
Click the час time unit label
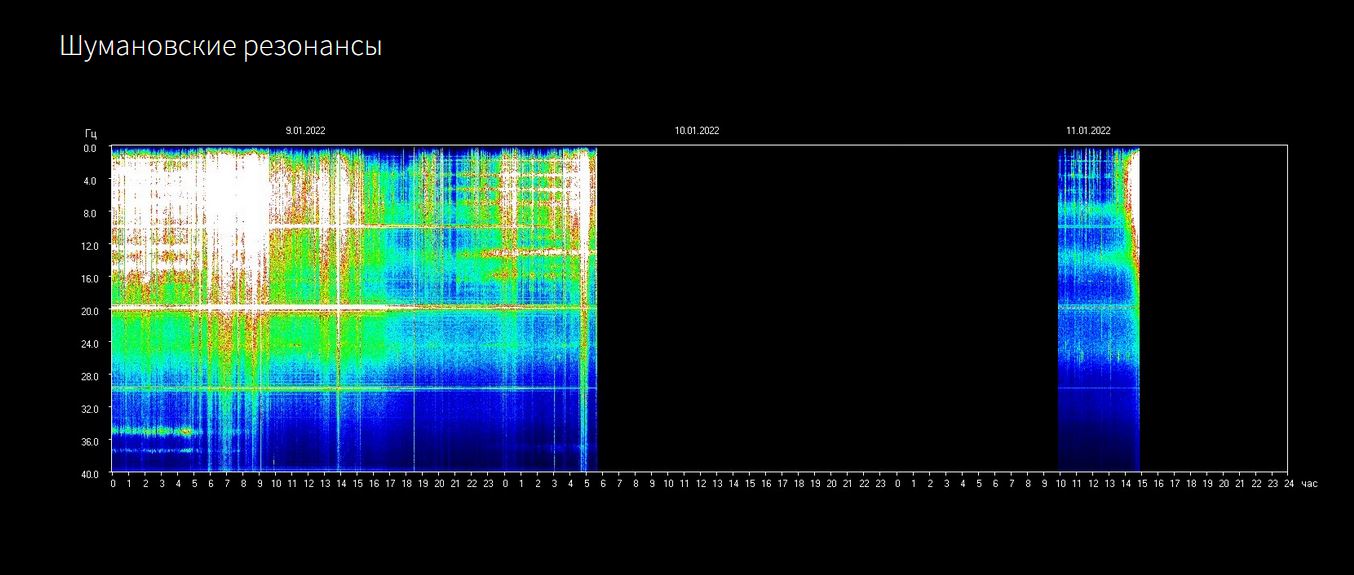(x=1309, y=484)
